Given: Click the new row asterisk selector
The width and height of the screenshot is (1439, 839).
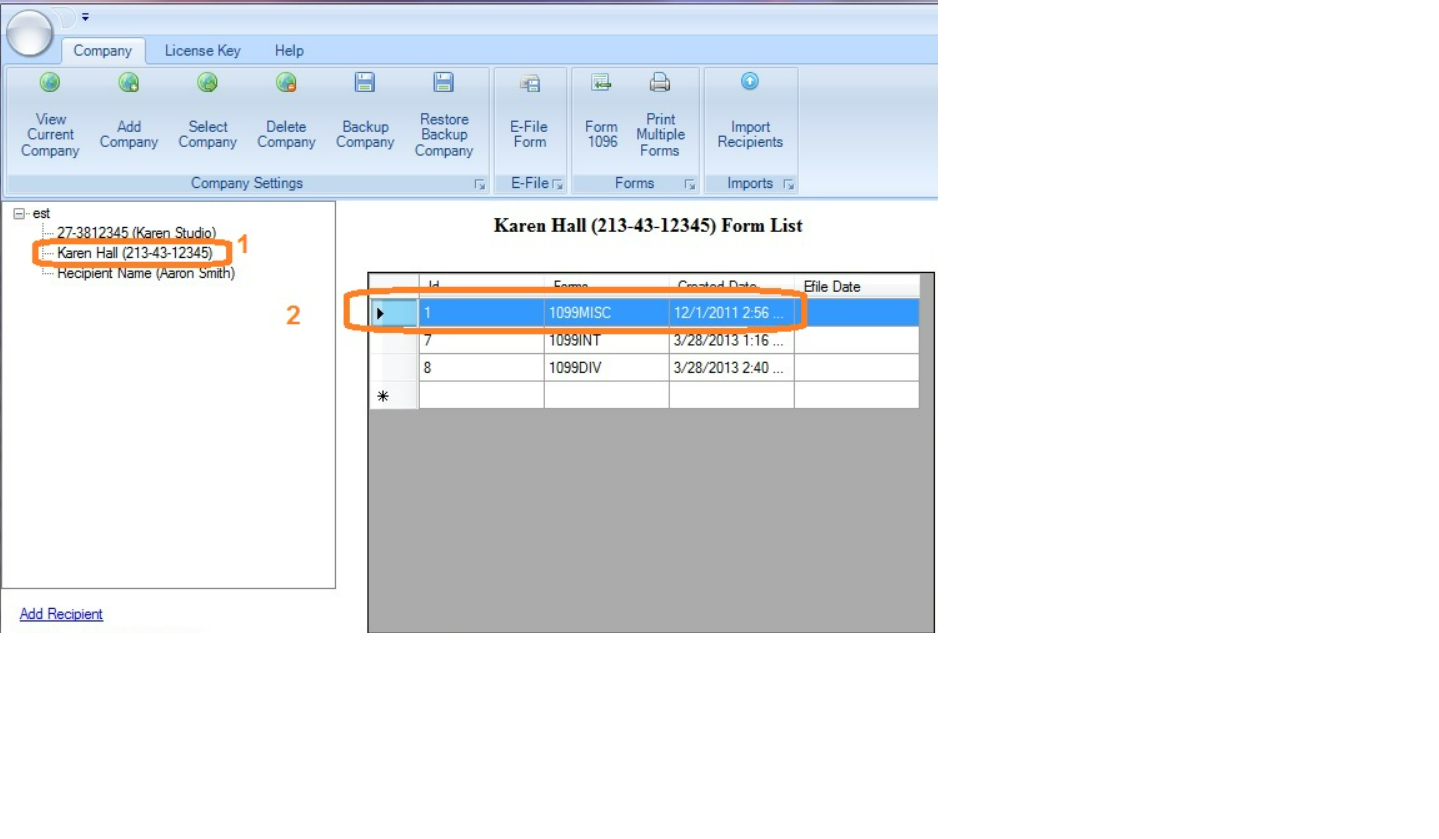Looking at the screenshot, I should 394,395.
